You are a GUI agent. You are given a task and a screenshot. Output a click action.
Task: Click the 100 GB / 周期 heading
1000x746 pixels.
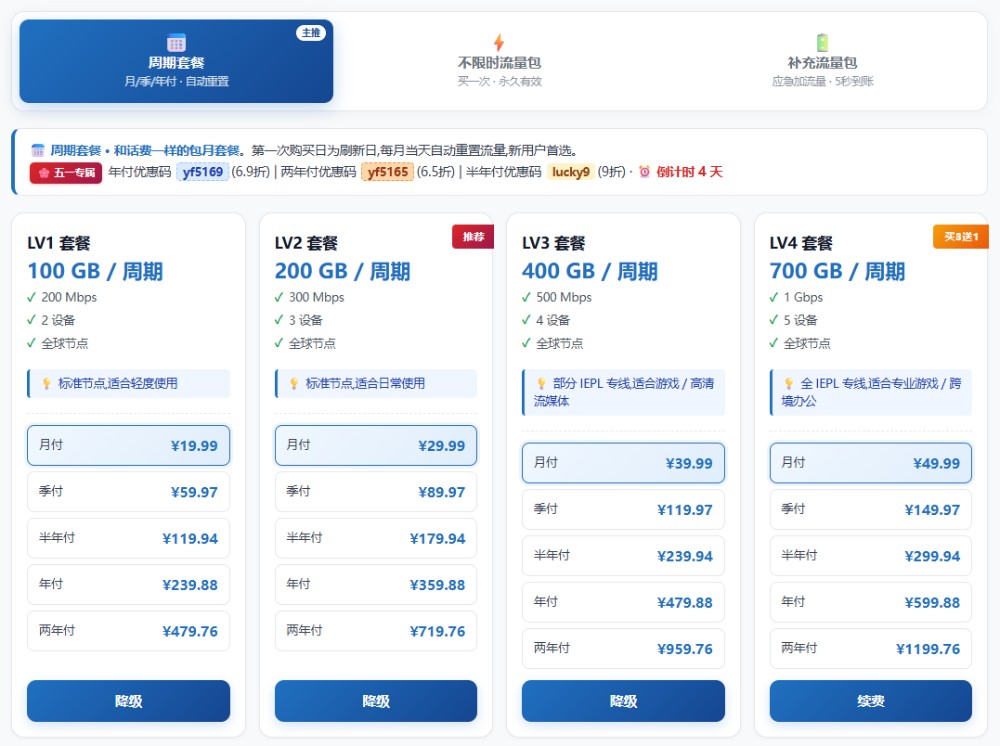pyautogui.click(x=95, y=271)
